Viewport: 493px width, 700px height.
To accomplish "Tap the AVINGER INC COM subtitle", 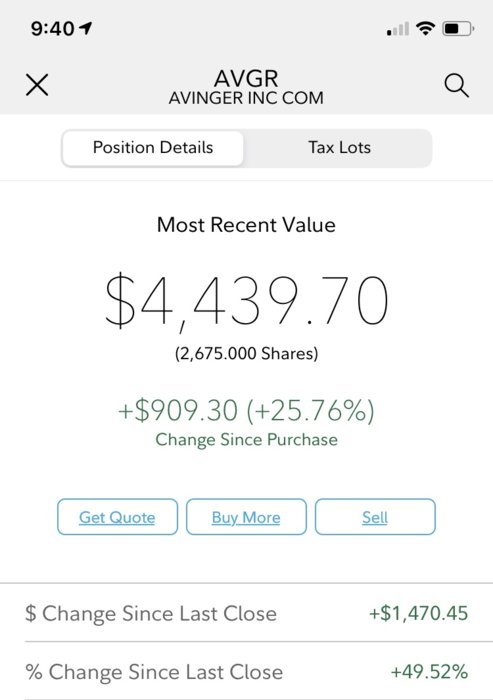I will (246, 98).
